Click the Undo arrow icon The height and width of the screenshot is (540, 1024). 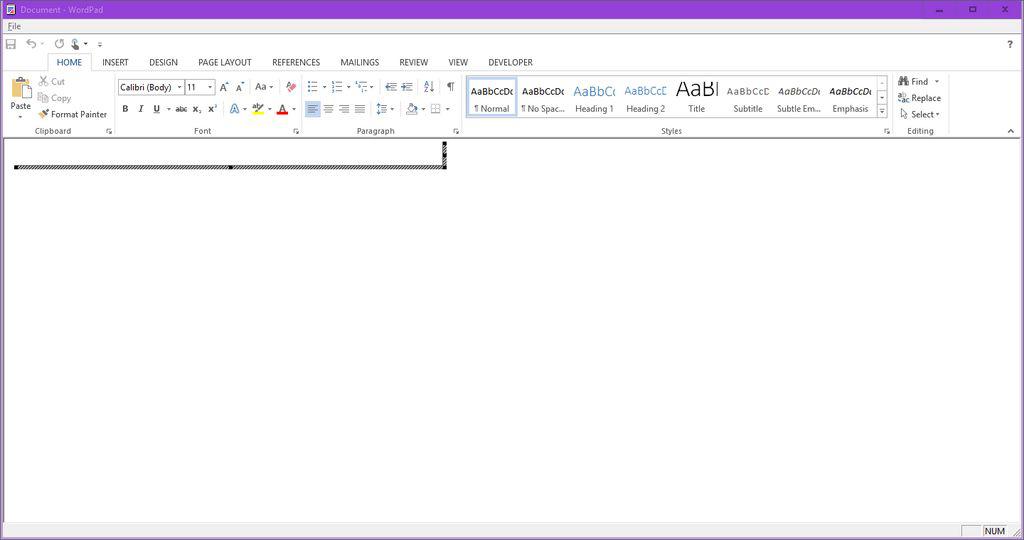[31, 44]
